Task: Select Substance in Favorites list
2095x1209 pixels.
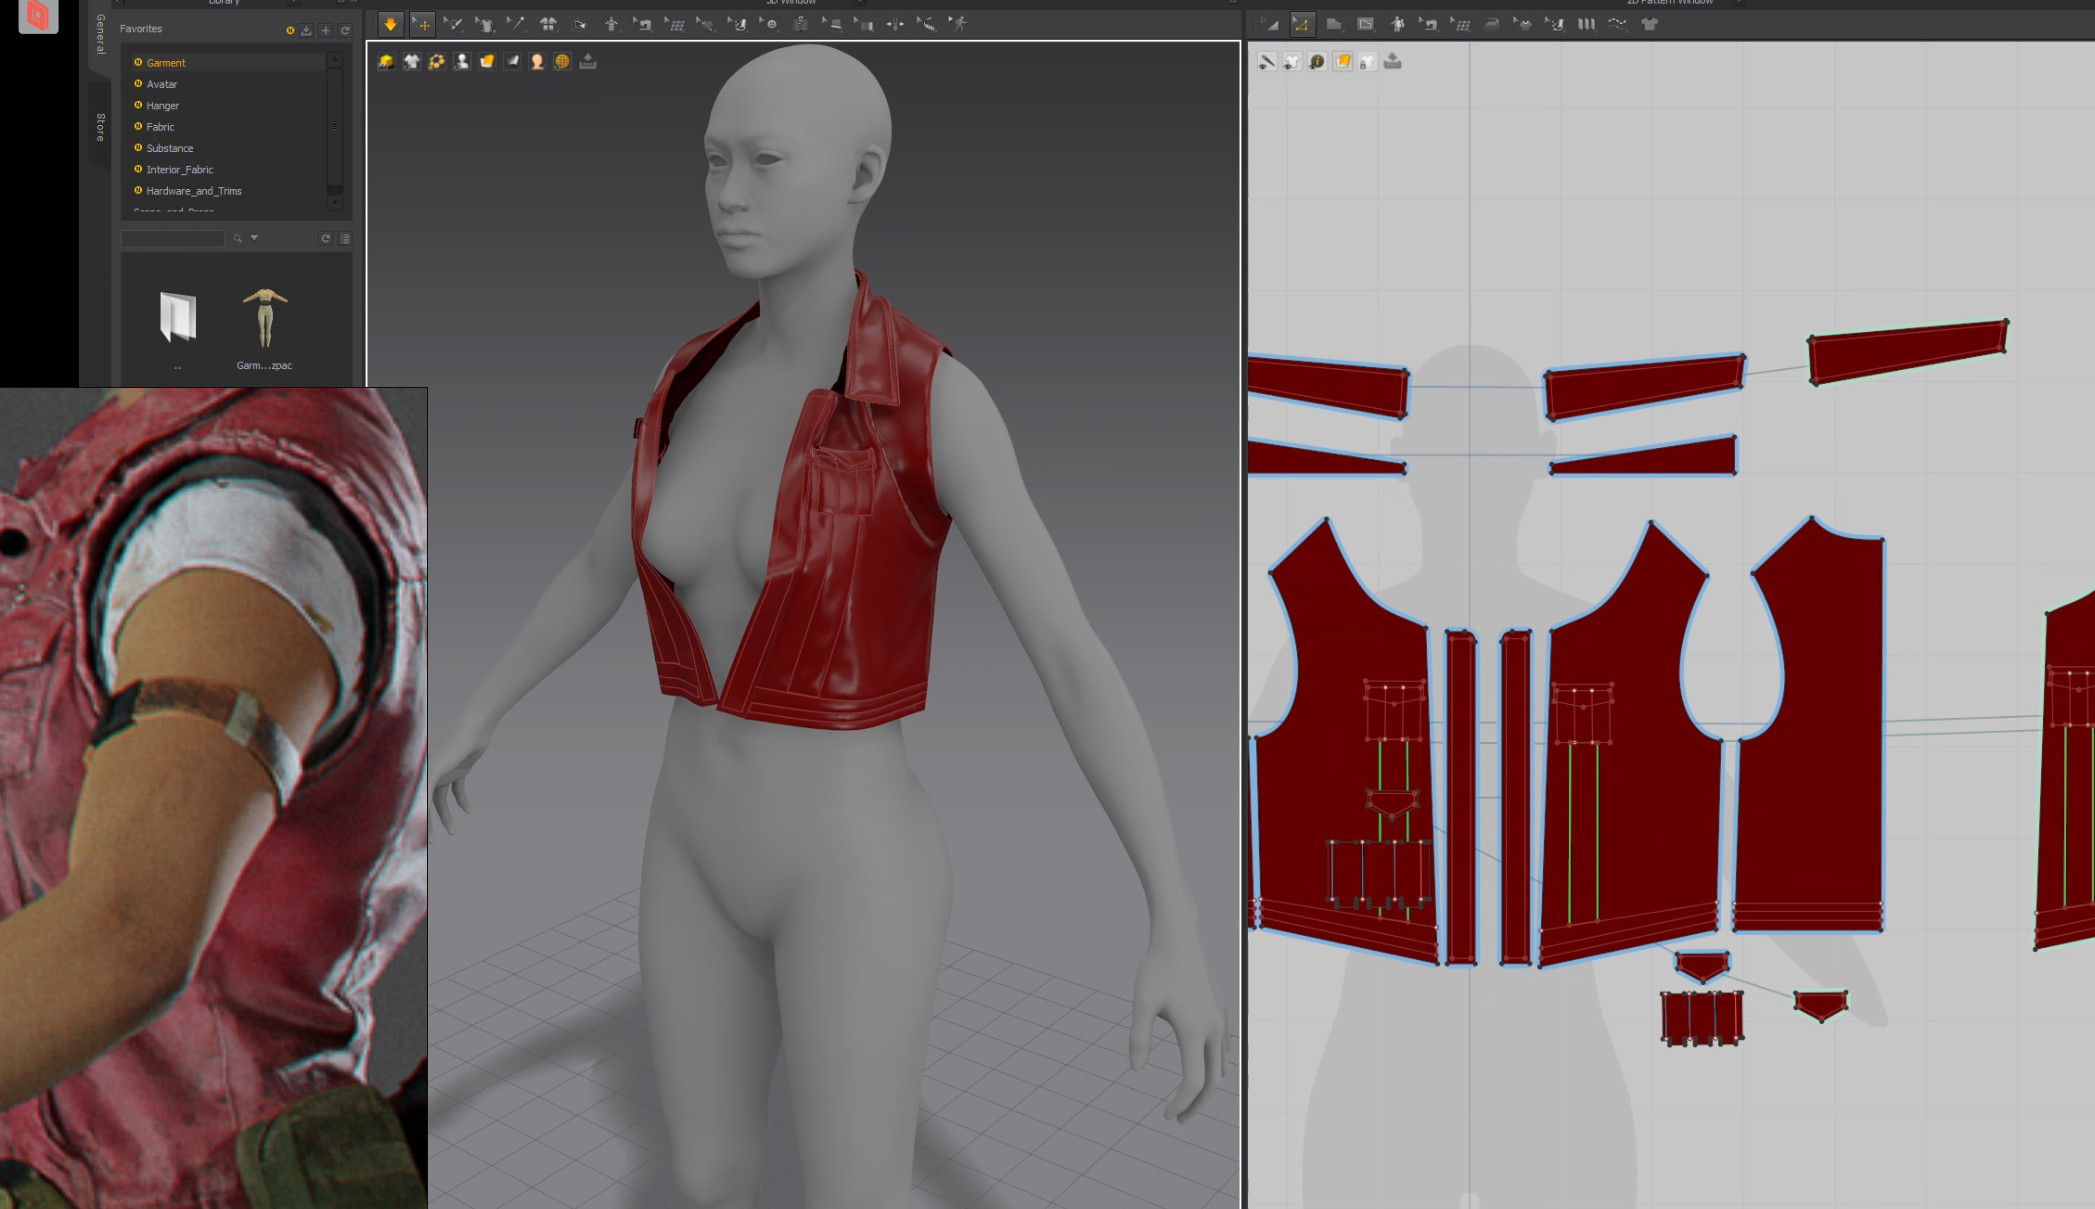Action: tap(228, 148)
